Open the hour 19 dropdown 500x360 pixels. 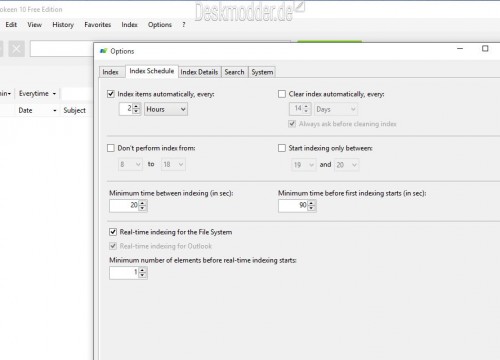[303, 165]
